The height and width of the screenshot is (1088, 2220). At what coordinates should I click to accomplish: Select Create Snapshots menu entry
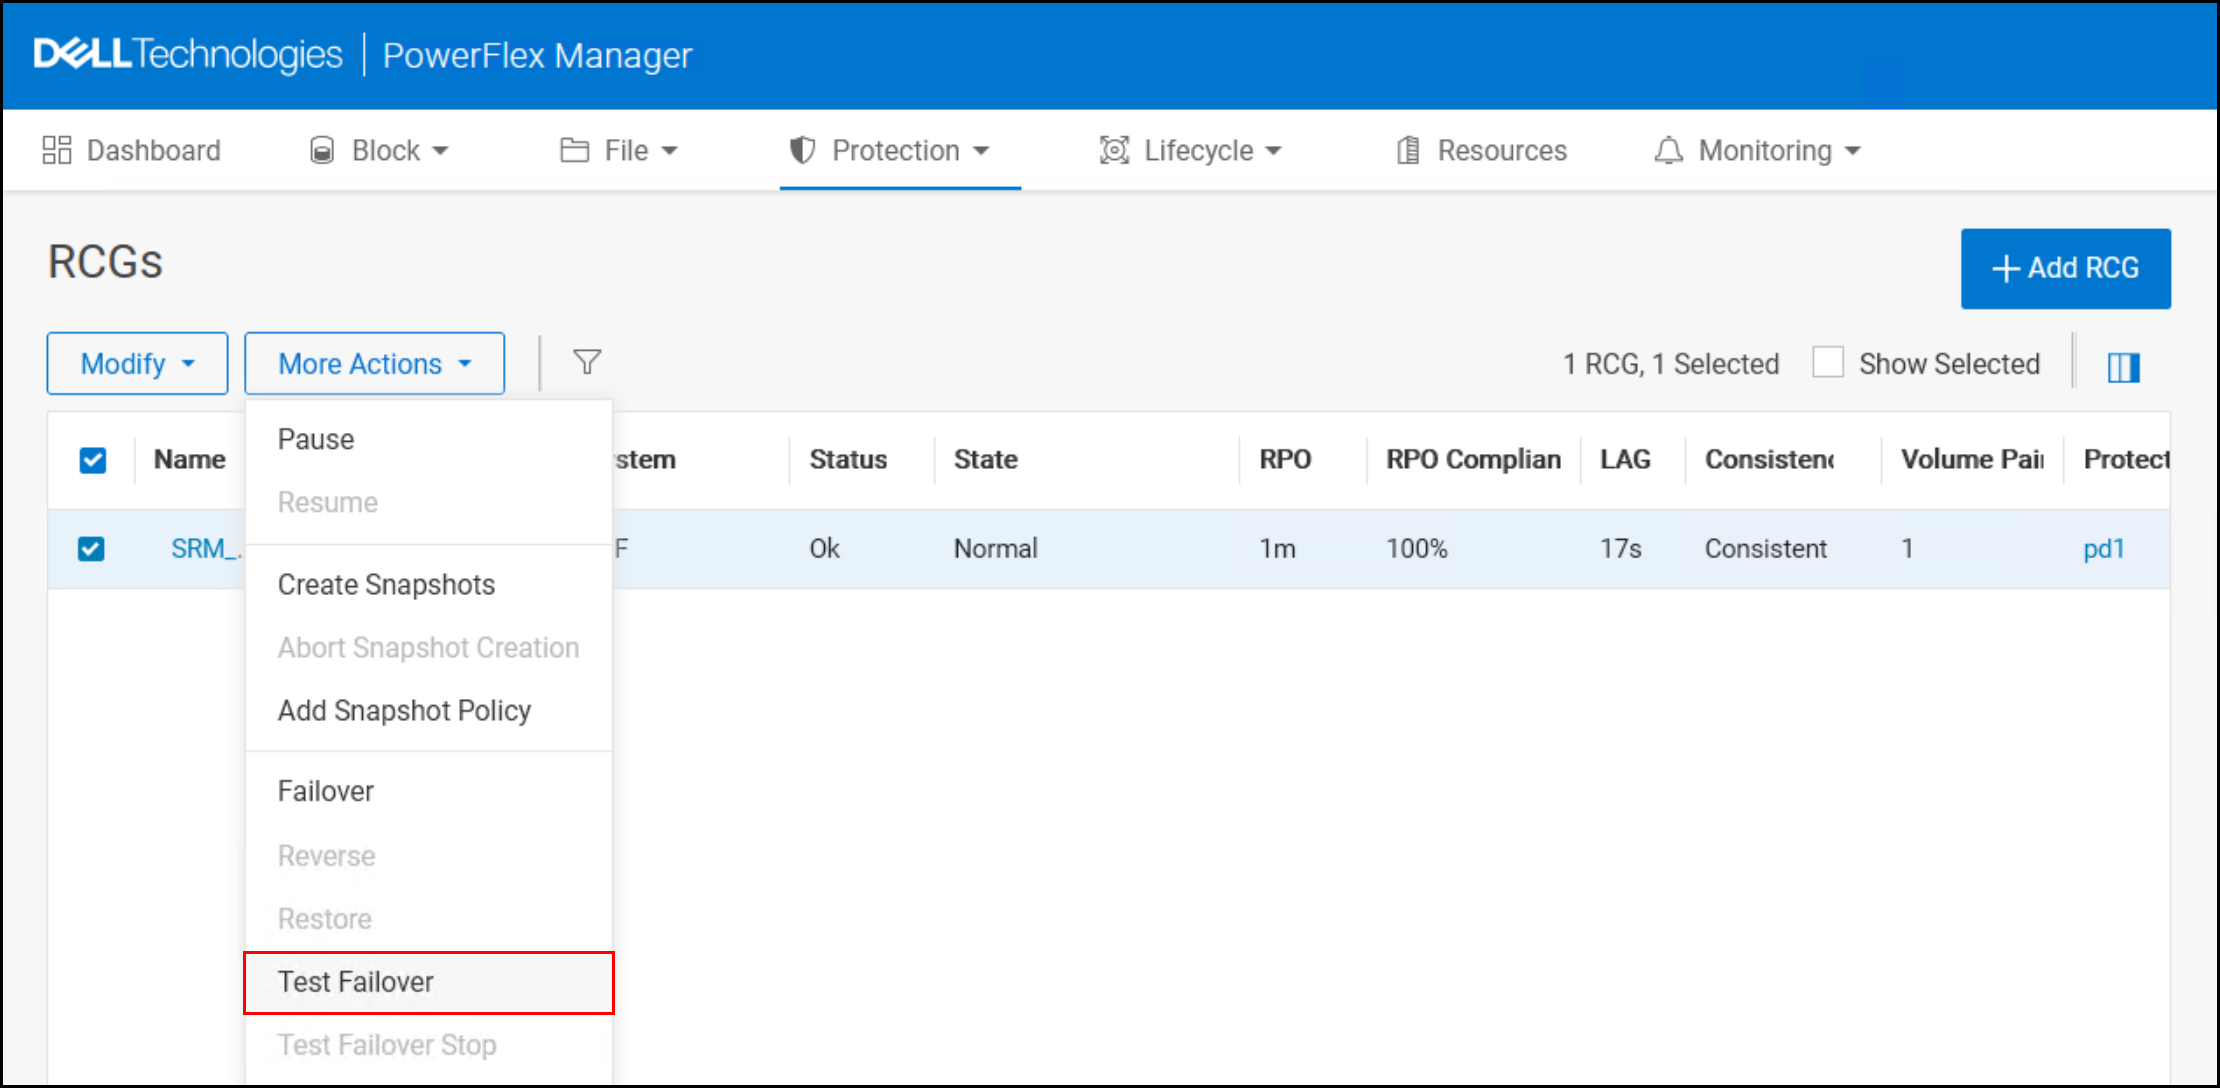(429, 584)
